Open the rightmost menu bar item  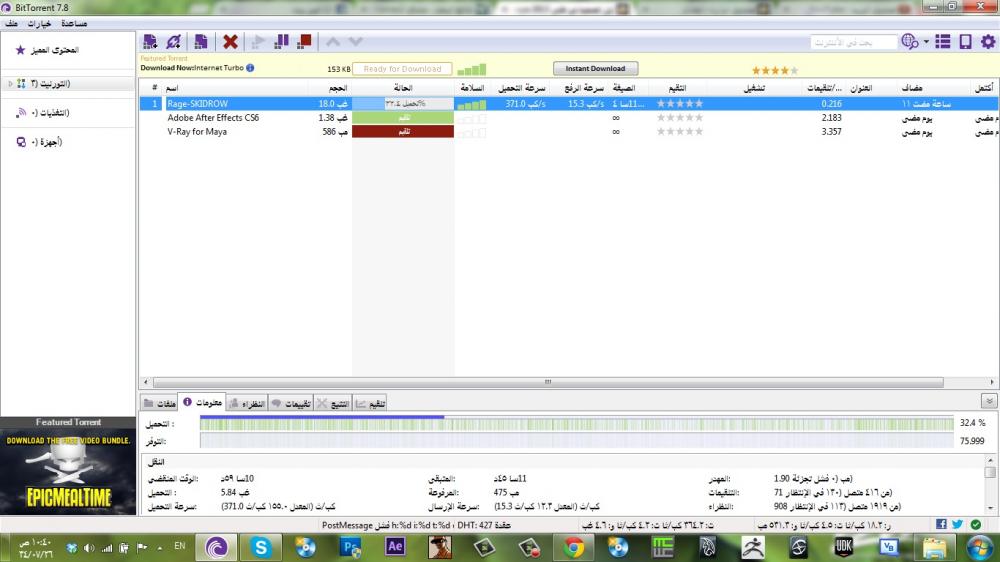pyautogui.click(x=74, y=24)
